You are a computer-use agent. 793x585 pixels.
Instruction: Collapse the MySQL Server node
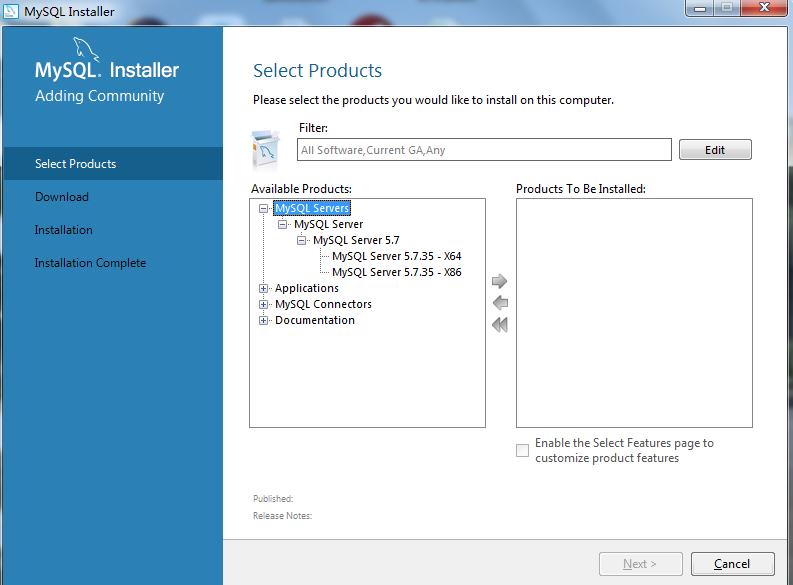pos(282,224)
